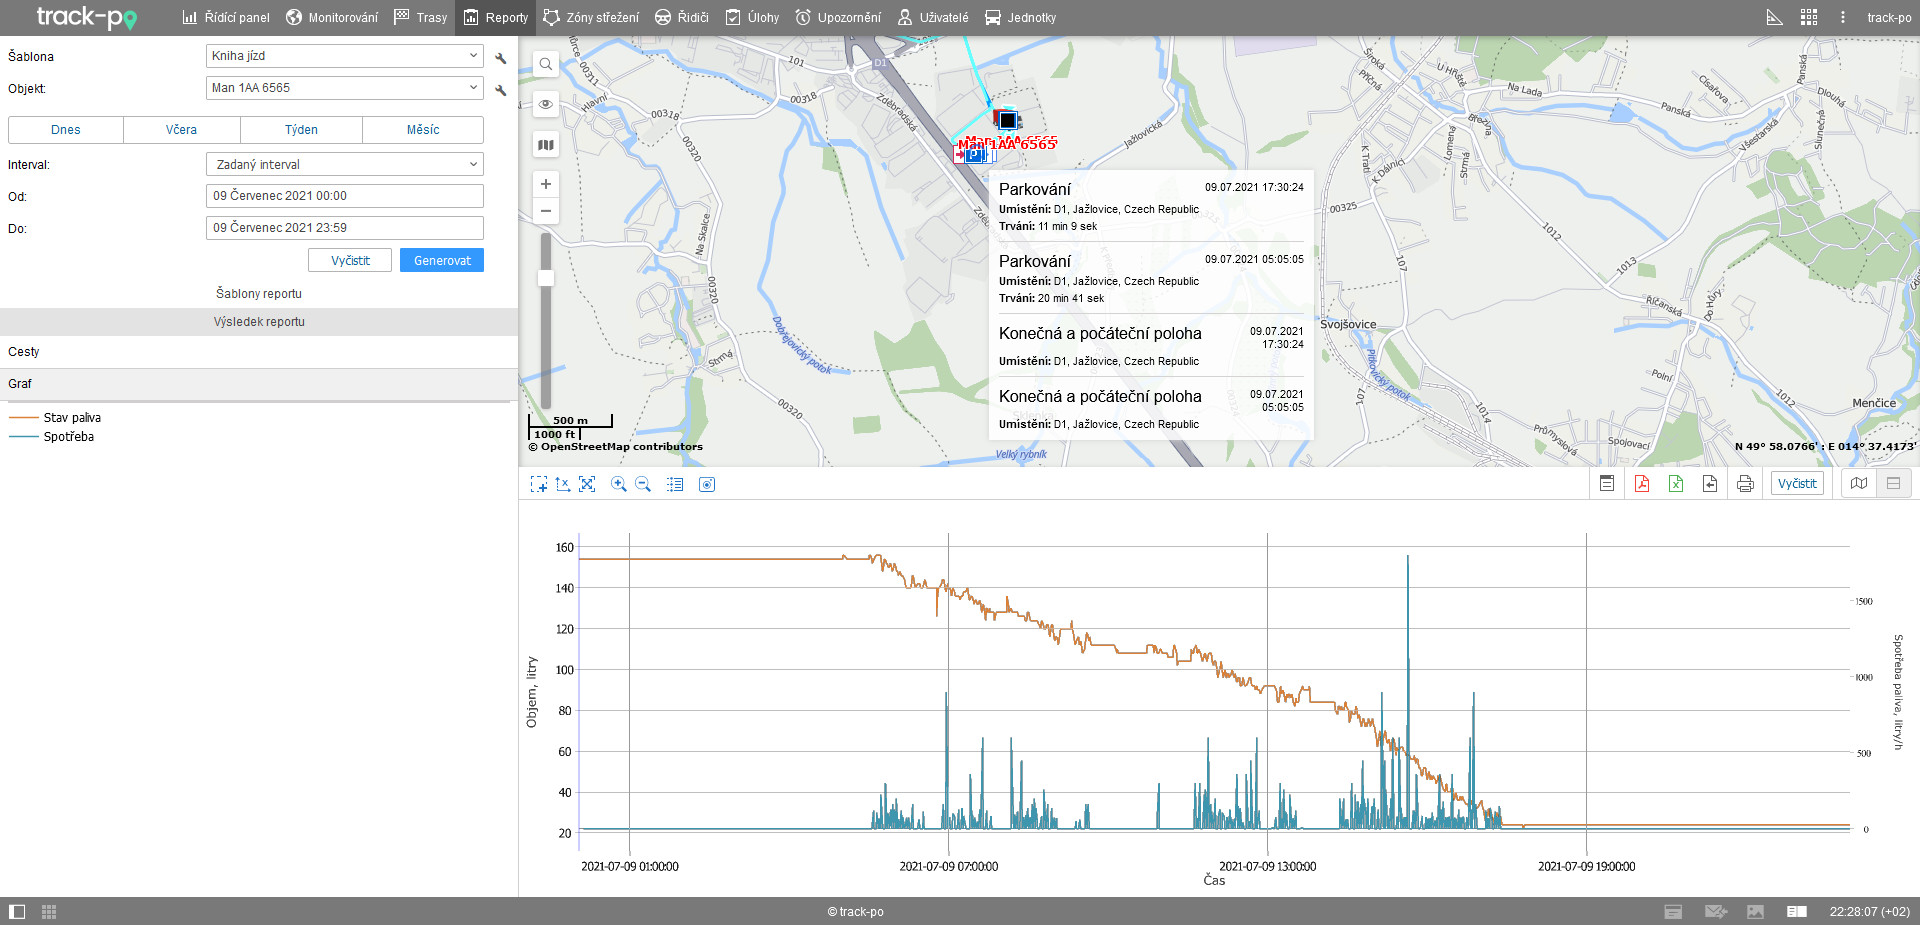Expand the Objekt dropdown Man 1AA 6565
The width and height of the screenshot is (1920, 925).
point(344,88)
